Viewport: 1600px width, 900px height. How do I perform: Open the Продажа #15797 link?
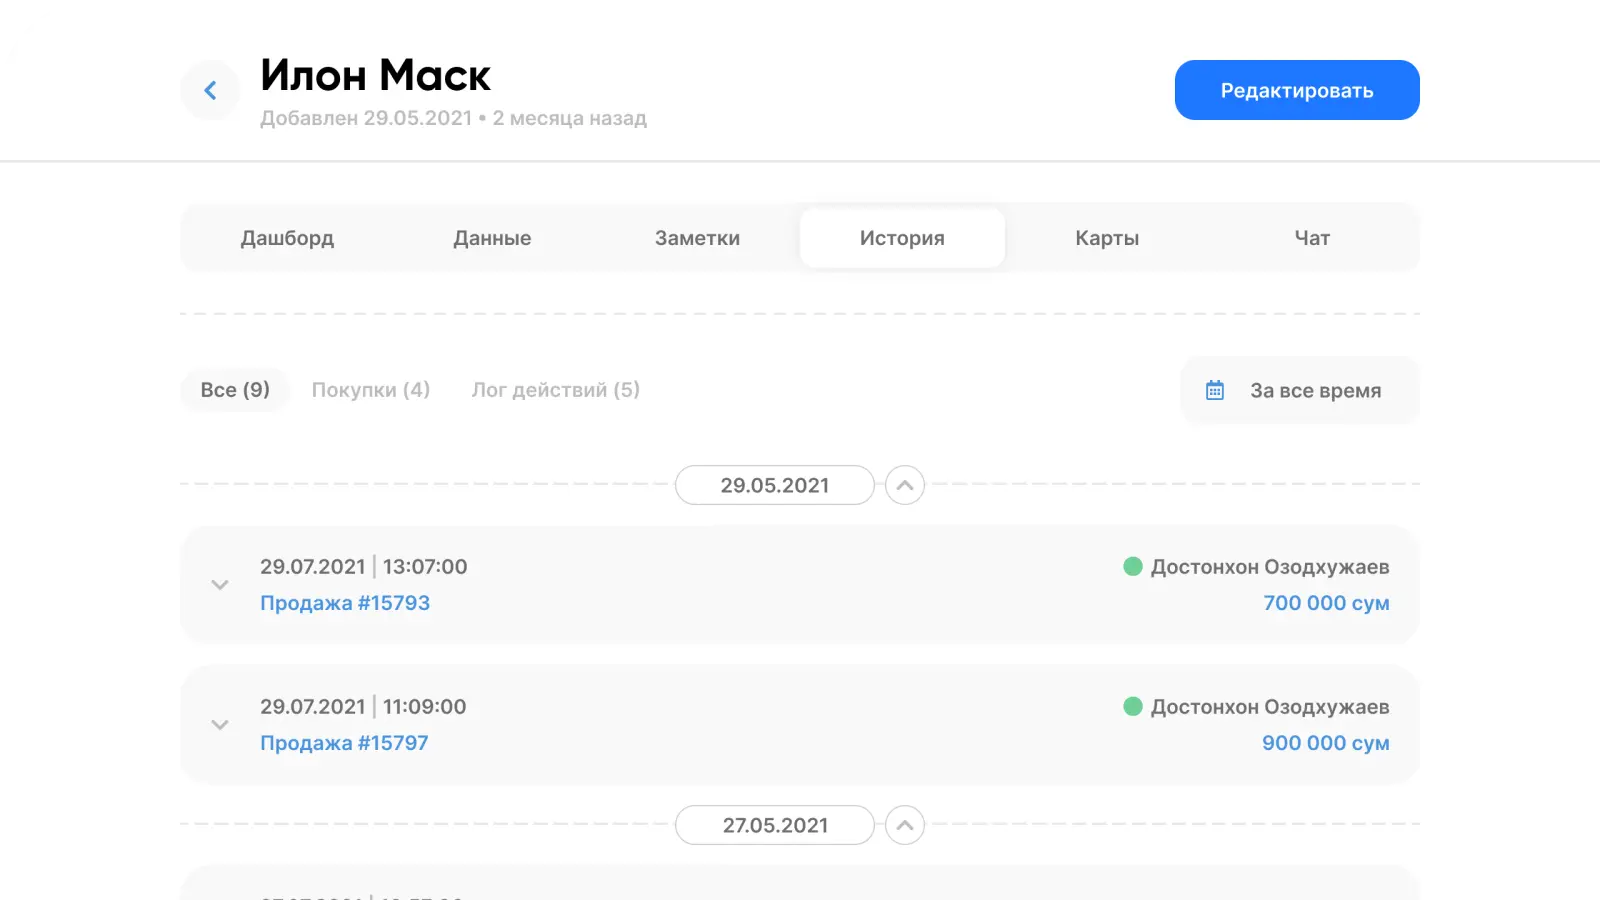pos(344,743)
